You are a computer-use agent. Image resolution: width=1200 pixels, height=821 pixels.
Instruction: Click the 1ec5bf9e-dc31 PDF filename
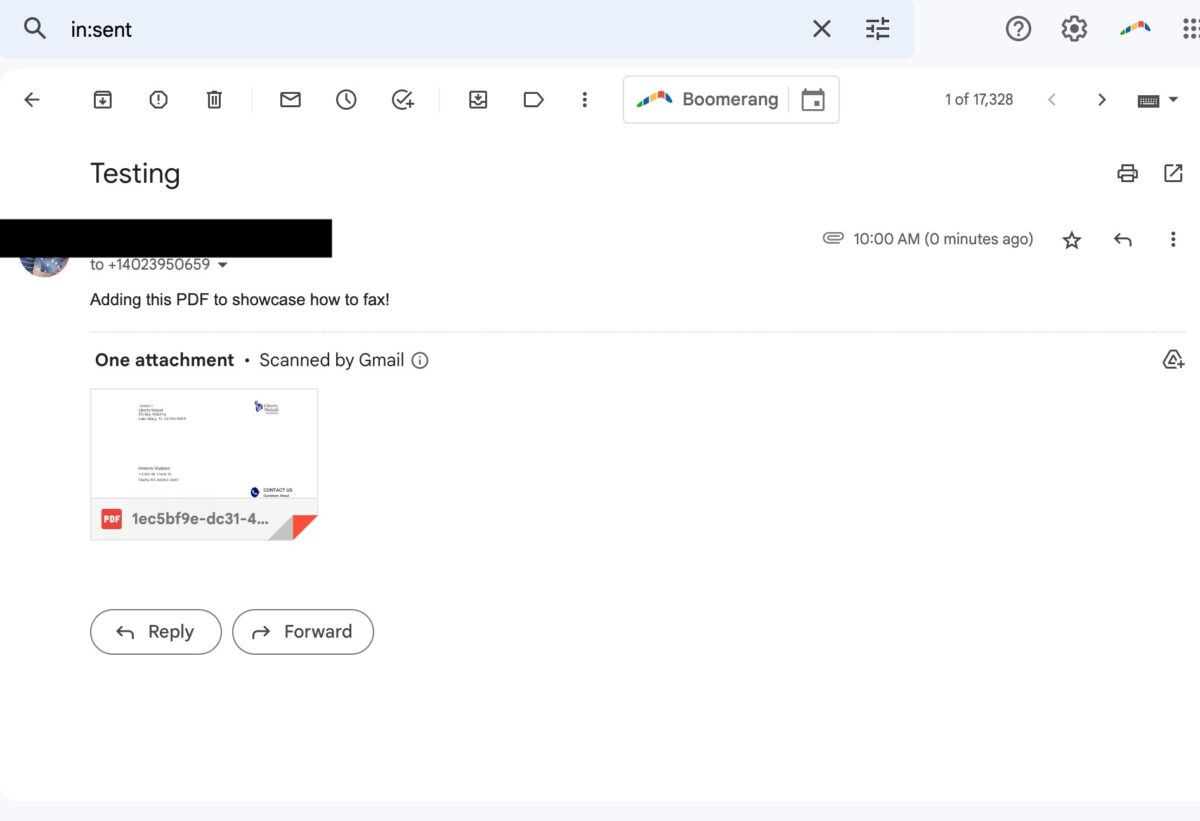click(x=200, y=519)
